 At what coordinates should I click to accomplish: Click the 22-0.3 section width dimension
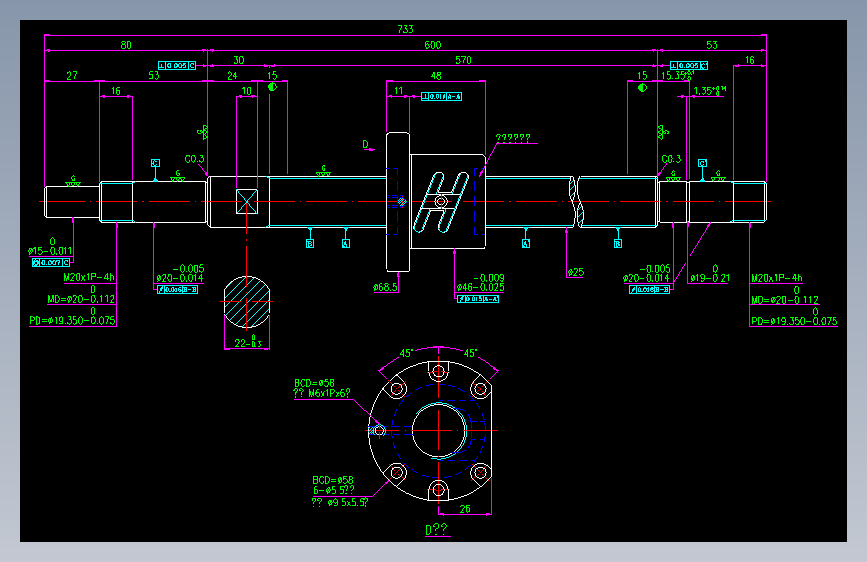click(x=248, y=341)
